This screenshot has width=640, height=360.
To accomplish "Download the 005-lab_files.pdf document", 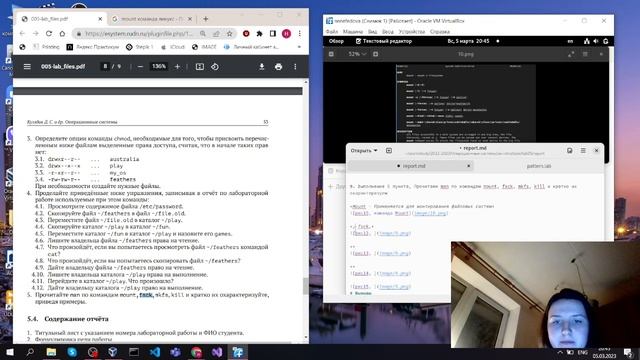I will click(x=262, y=67).
